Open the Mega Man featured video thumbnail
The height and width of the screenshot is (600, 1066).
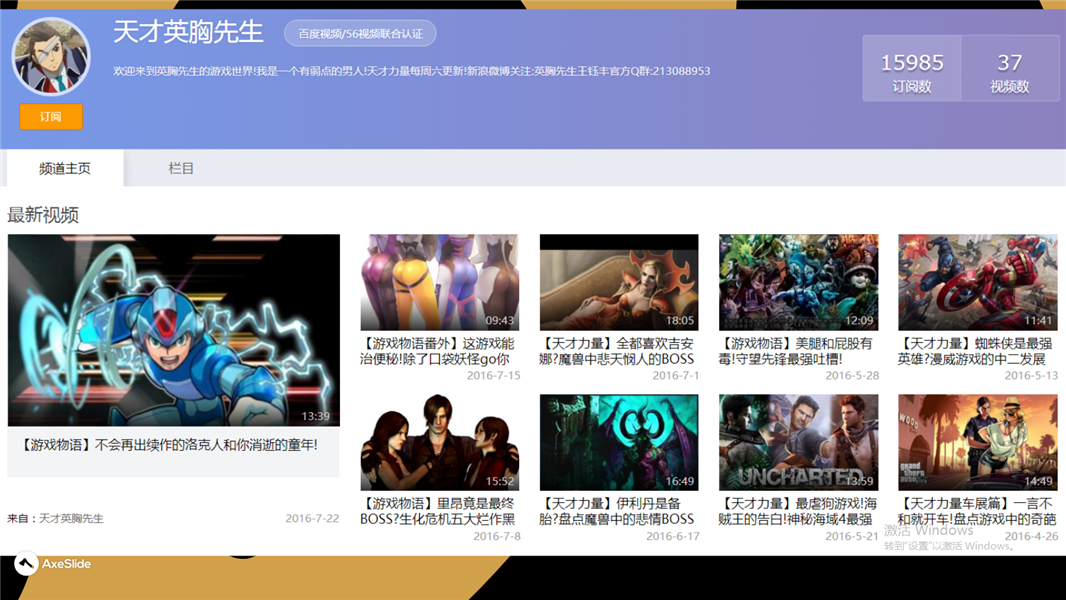pyautogui.click(x=173, y=330)
